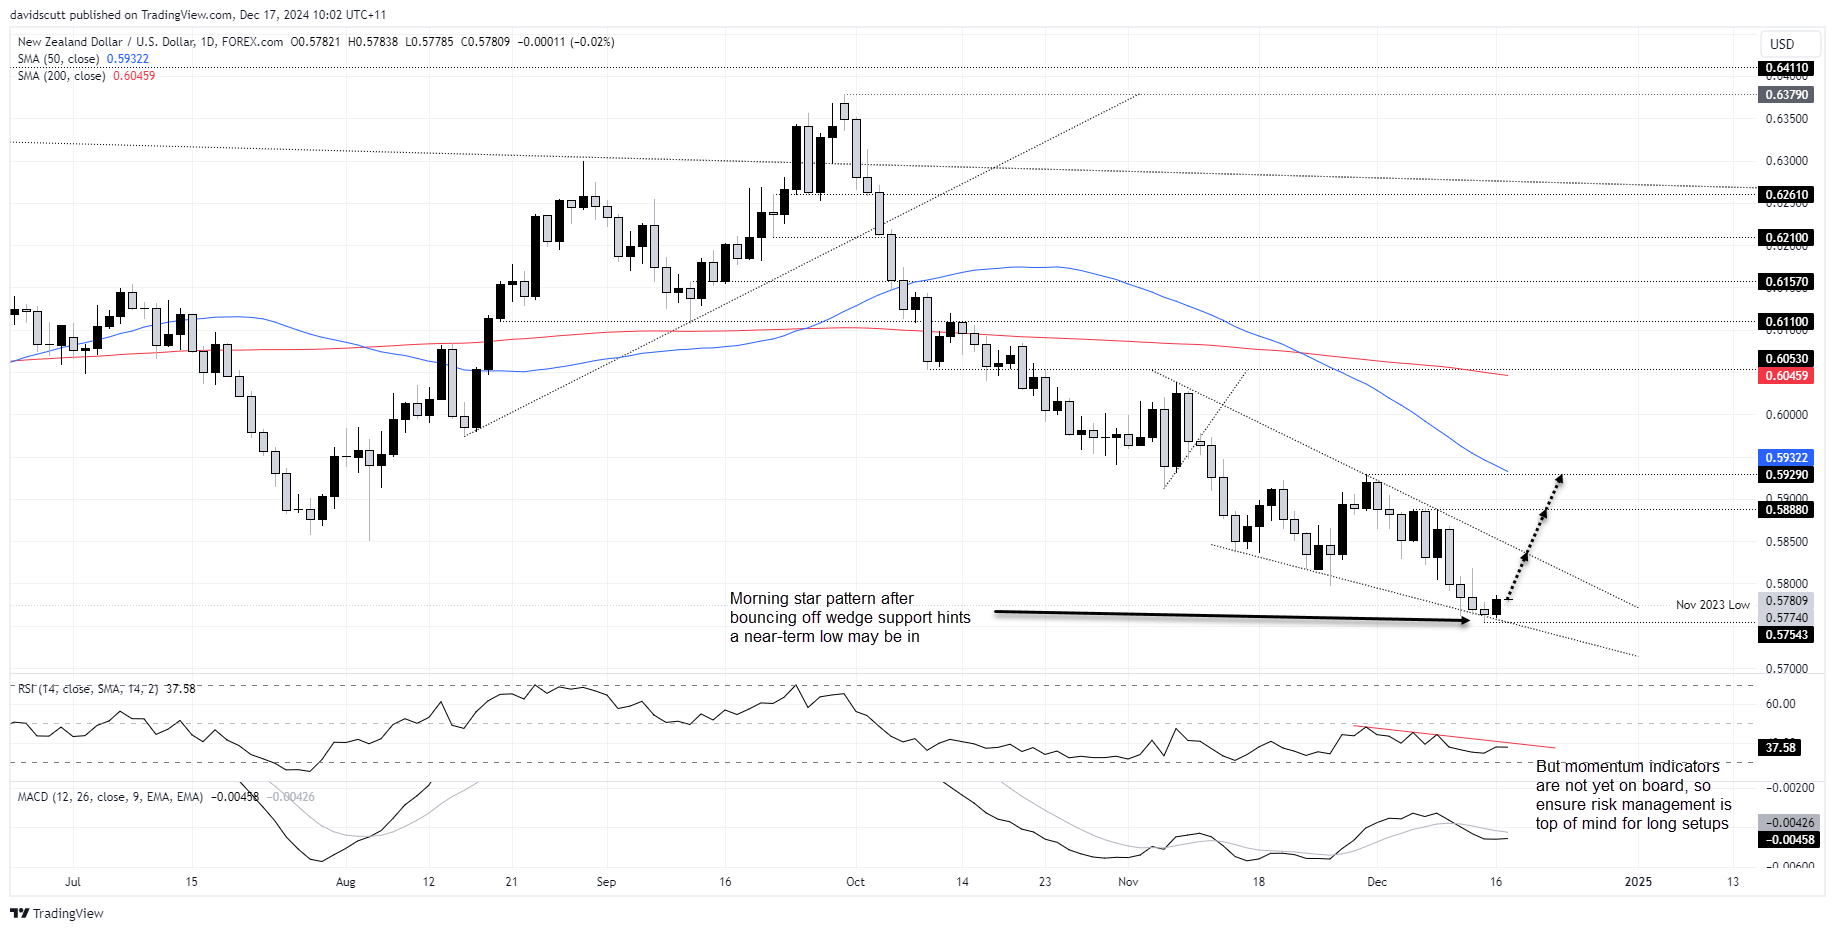Select the 0.62100 price label
1835x931 pixels.
point(1786,238)
